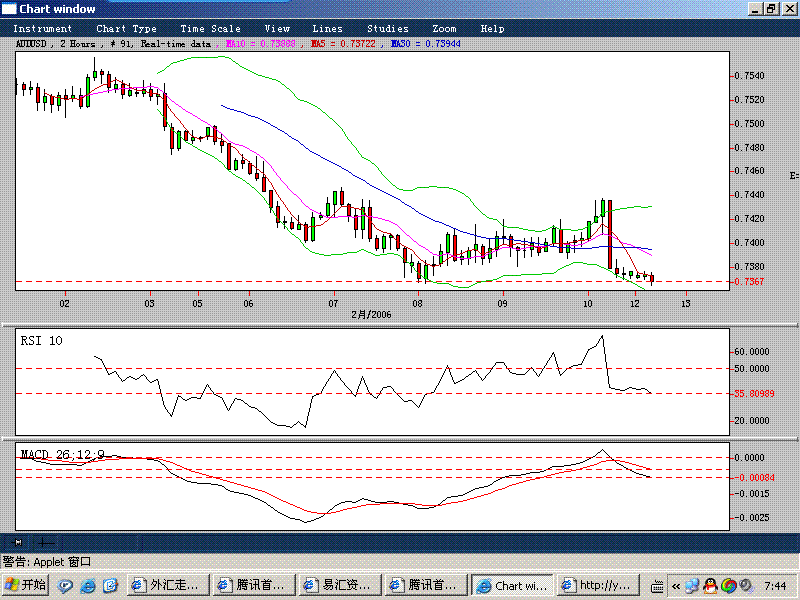Click the 0.7440 price axis label
800x600 pixels.
(749, 195)
